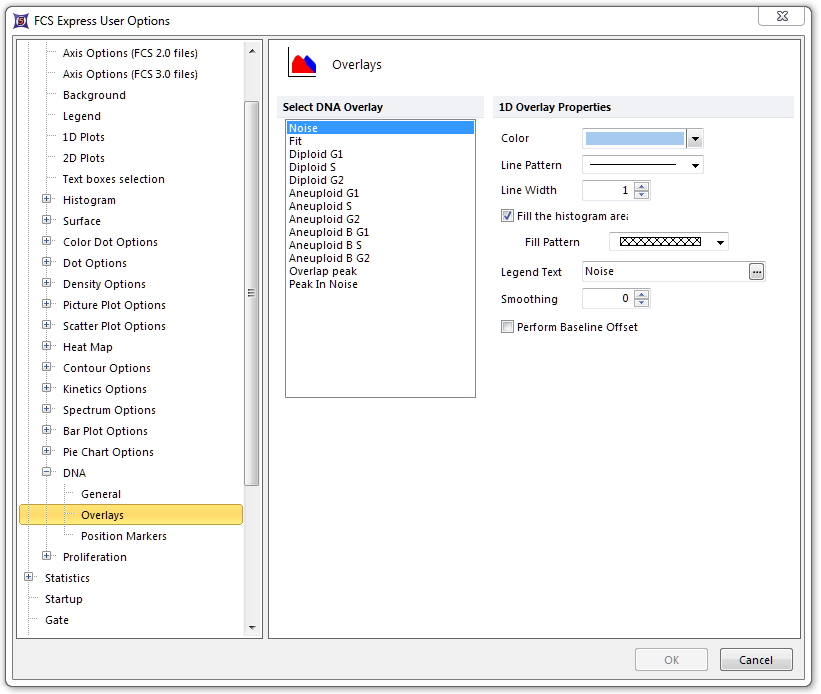The height and width of the screenshot is (694, 821).
Task: Select Position Markers in the tree
Action: [x=123, y=536]
